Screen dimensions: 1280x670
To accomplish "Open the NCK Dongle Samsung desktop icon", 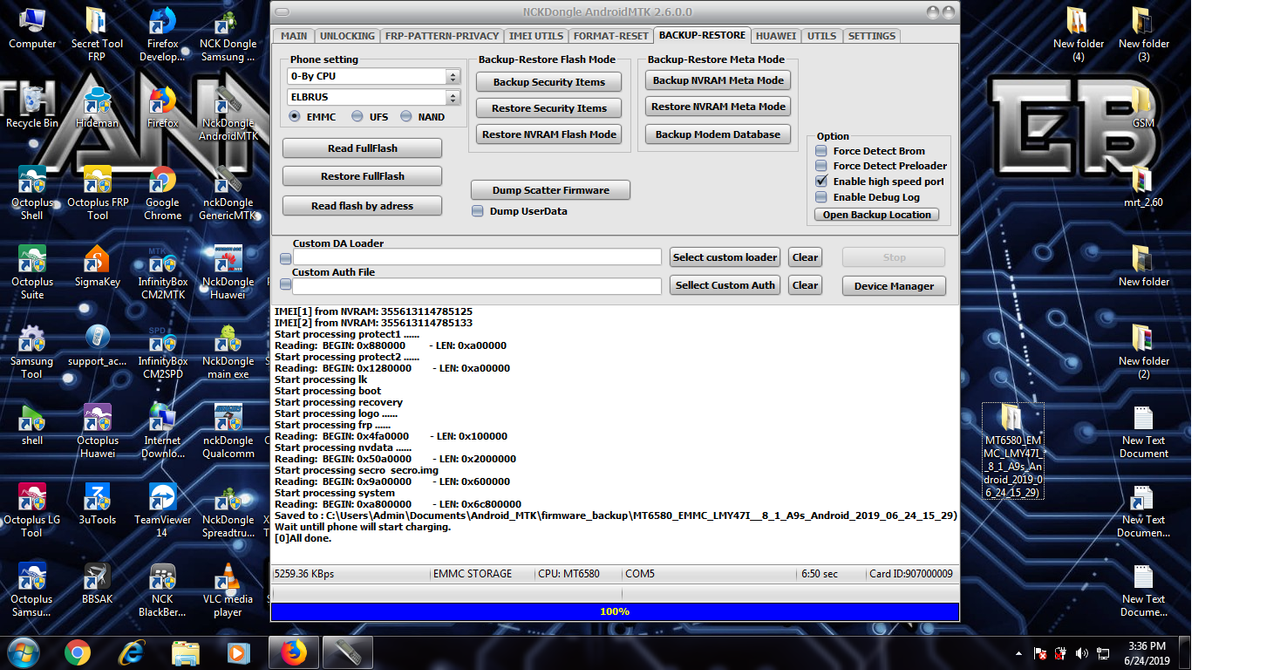I will tap(228, 35).
